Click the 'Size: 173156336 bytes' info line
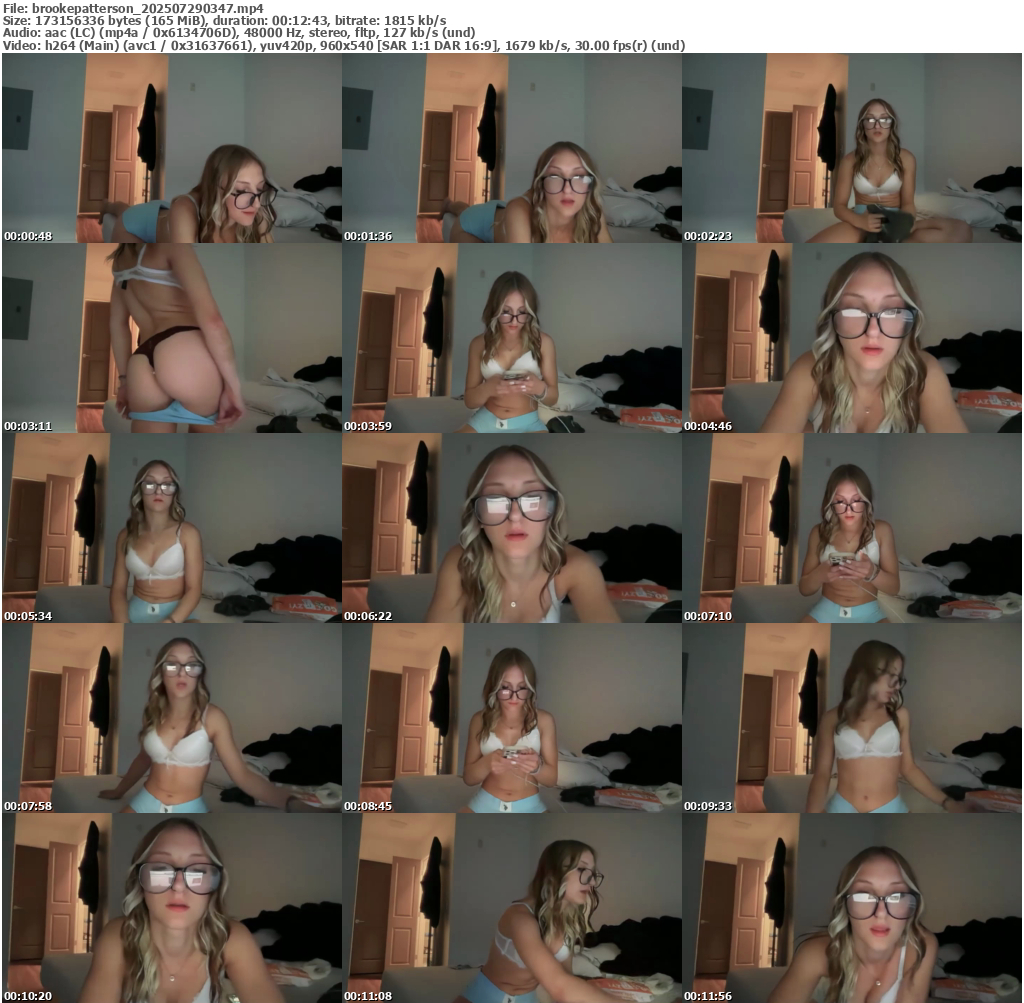This screenshot has height=1003, width=1024. click(x=225, y=20)
